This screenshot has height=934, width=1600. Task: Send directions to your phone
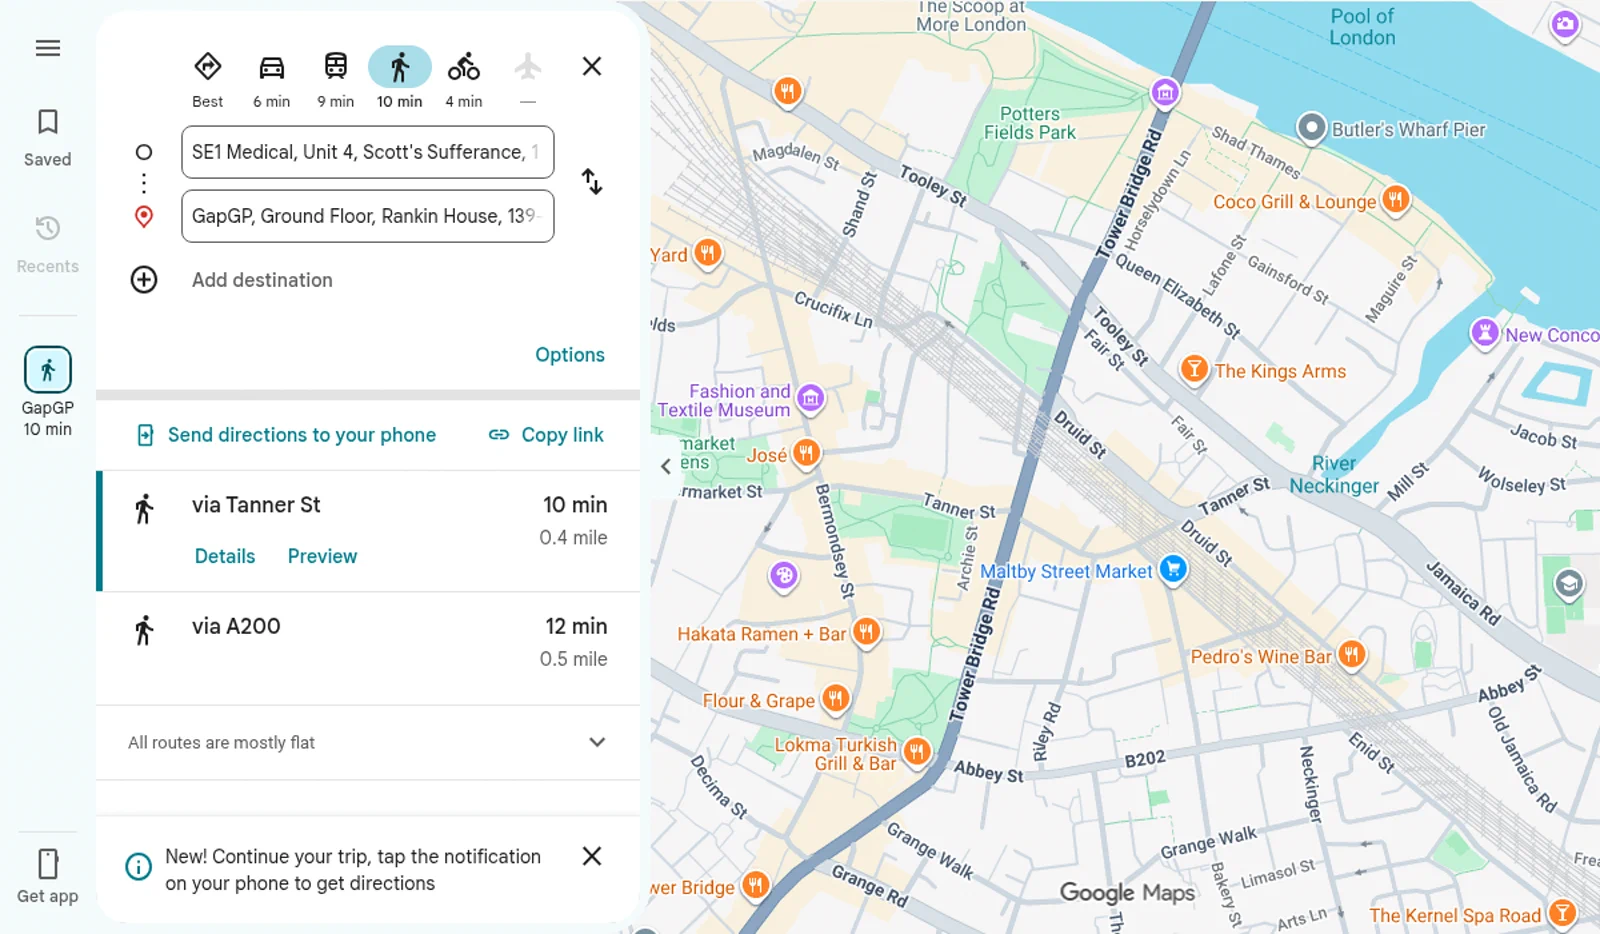[x=286, y=435]
